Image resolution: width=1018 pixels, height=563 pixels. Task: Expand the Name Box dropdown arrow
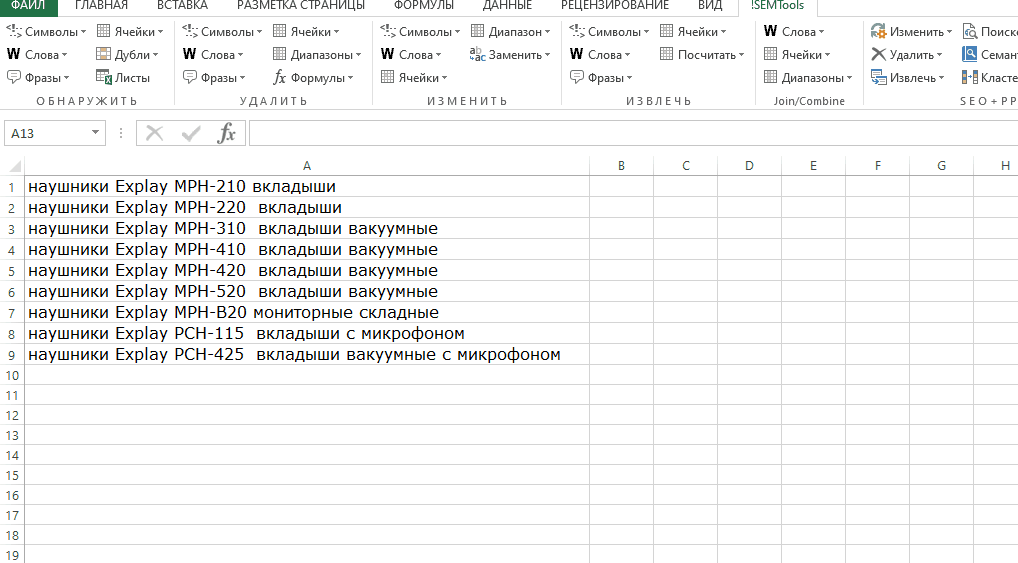coord(95,132)
